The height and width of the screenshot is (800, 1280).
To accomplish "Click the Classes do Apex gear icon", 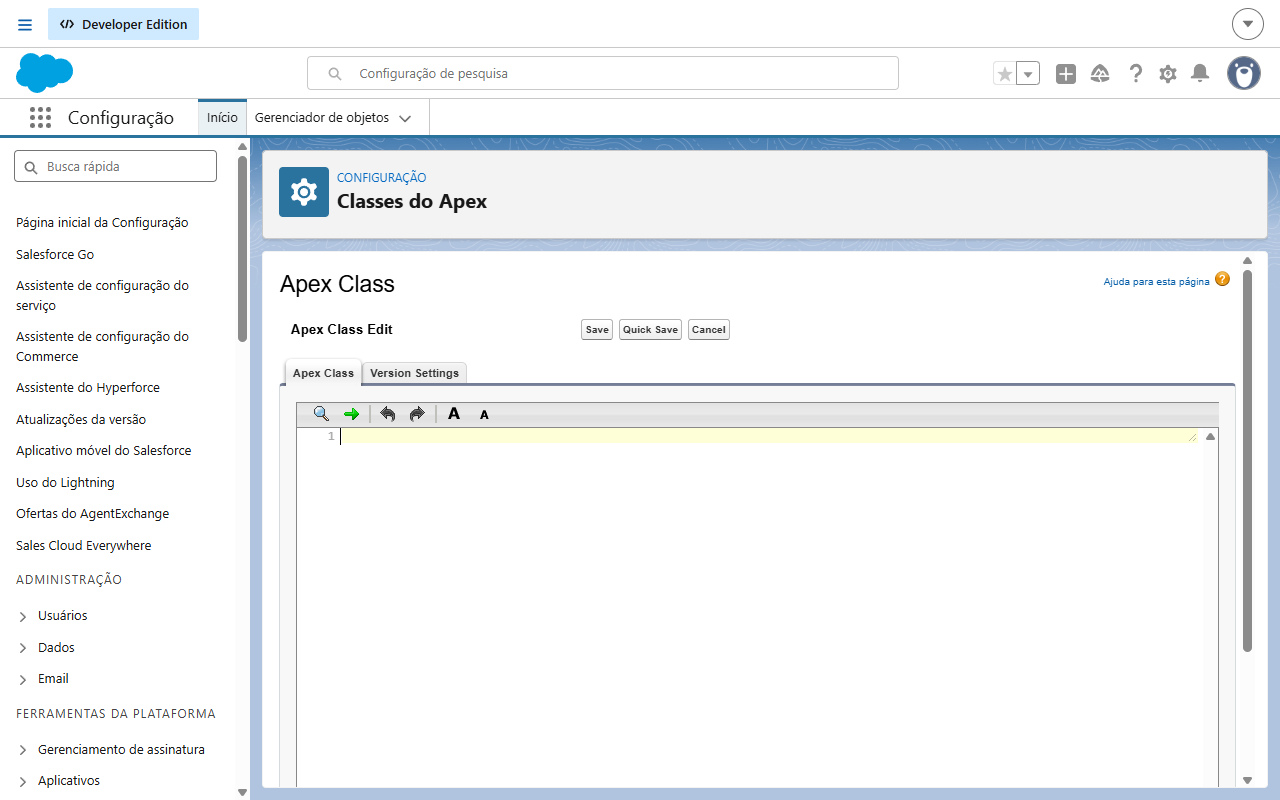I will 304,192.
